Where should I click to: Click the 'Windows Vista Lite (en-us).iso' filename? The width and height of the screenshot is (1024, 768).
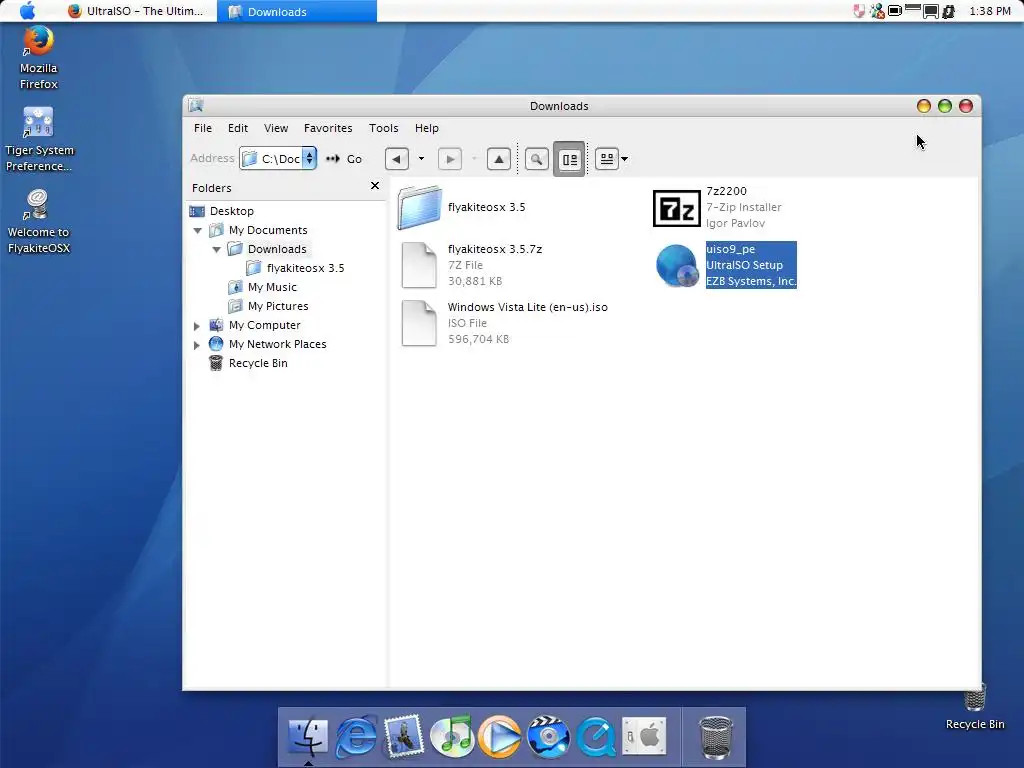point(528,307)
